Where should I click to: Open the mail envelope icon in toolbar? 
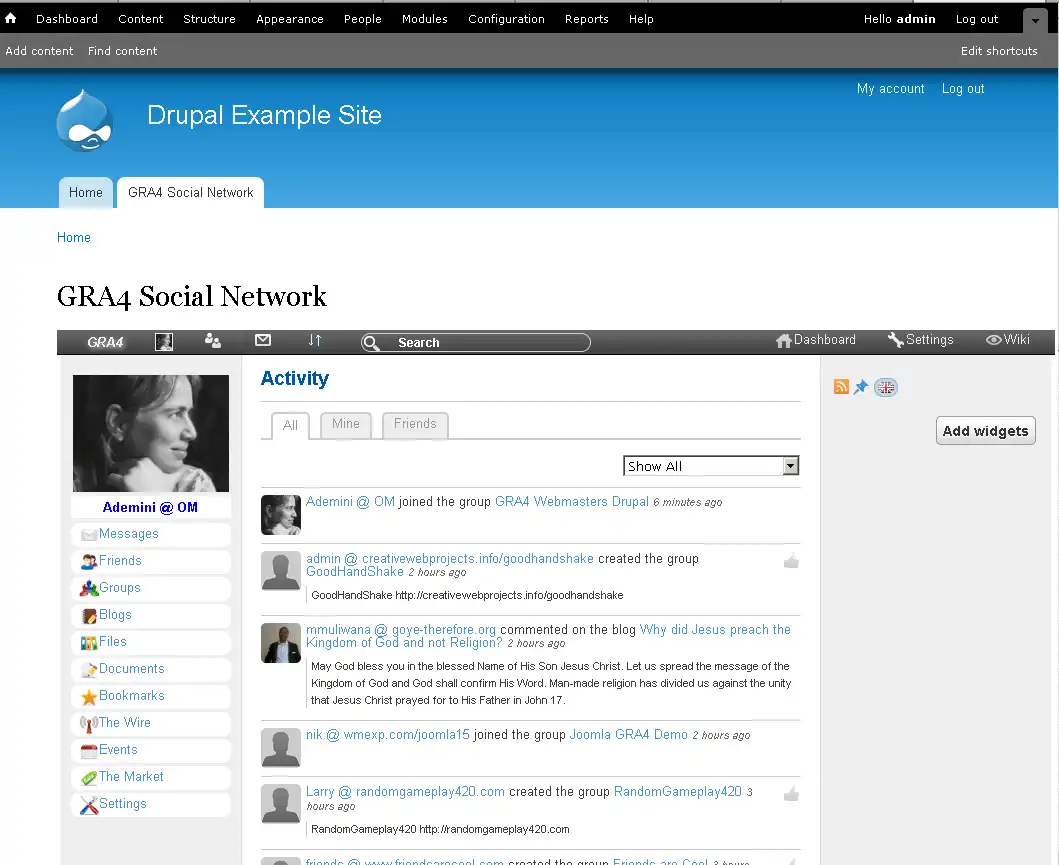click(x=263, y=340)
